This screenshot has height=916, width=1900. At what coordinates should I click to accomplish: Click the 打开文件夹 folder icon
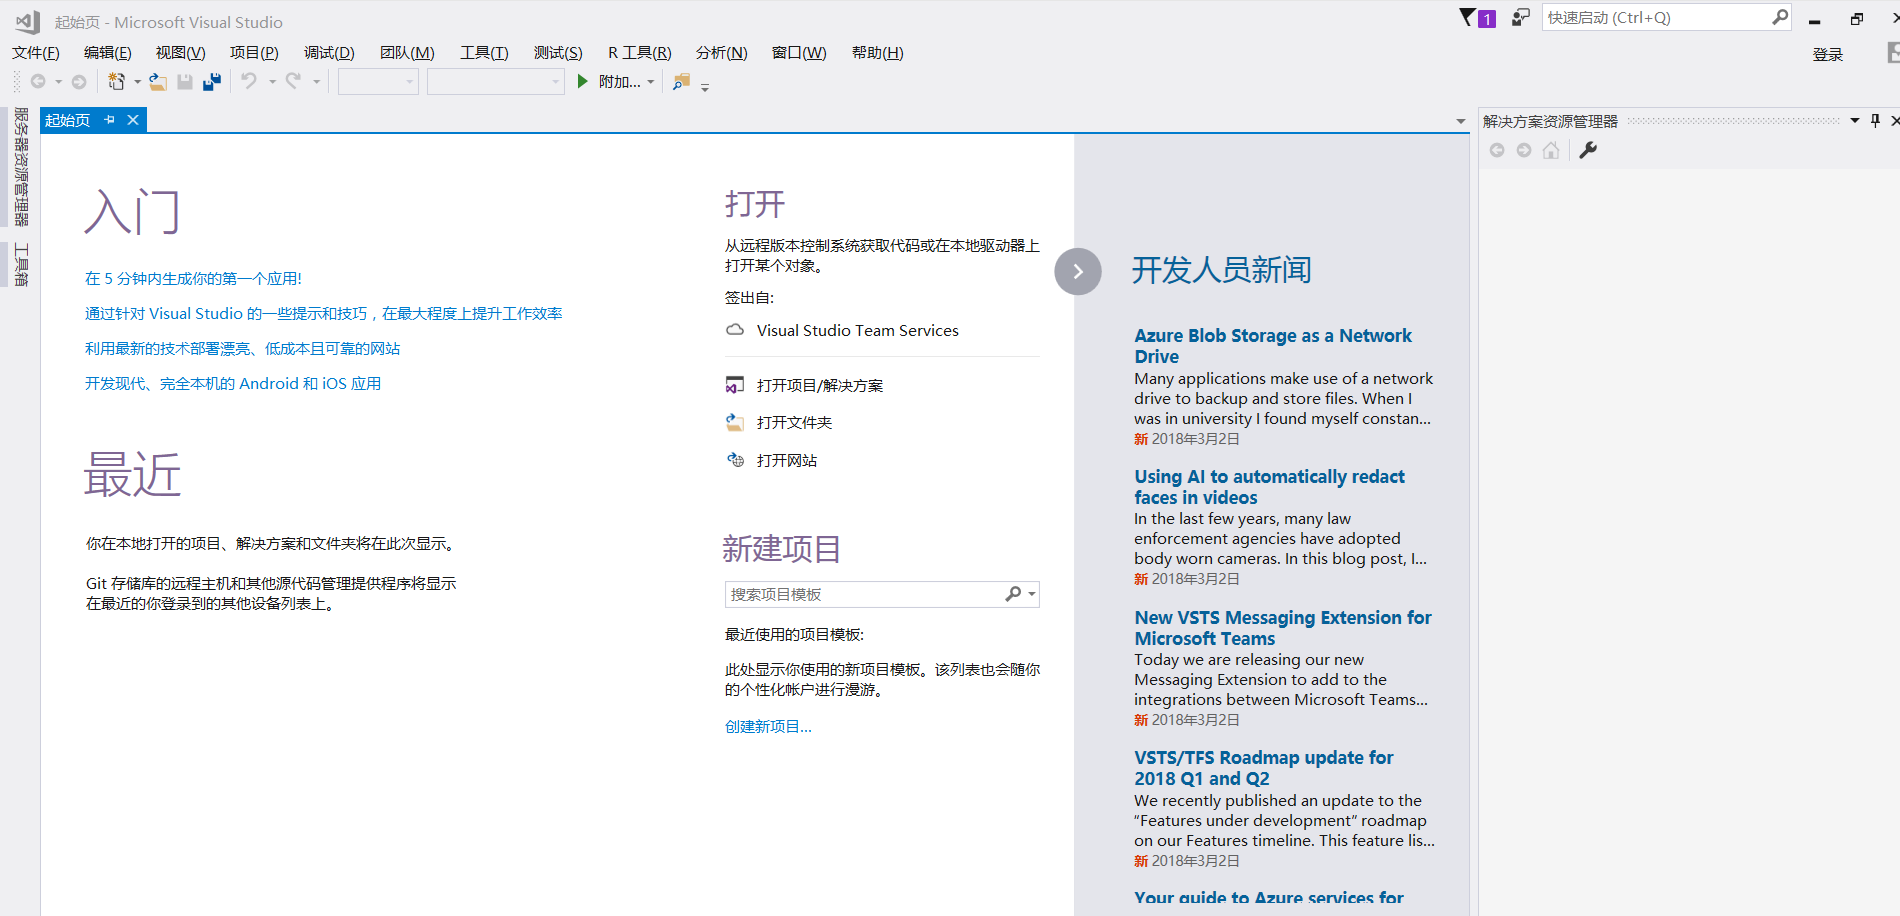[735, 422]
